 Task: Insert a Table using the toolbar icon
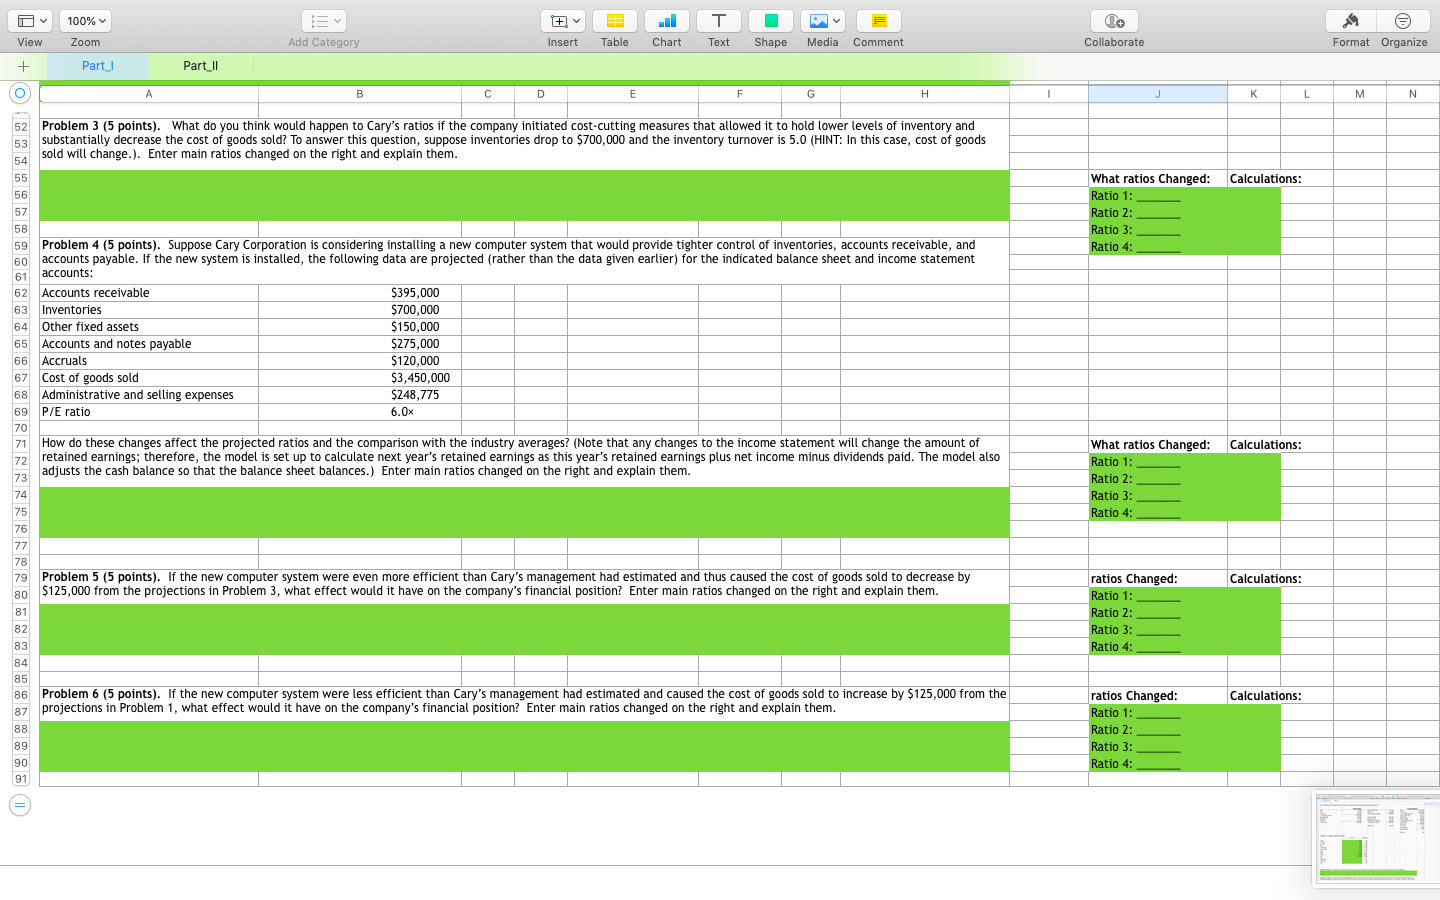[614, 20]
